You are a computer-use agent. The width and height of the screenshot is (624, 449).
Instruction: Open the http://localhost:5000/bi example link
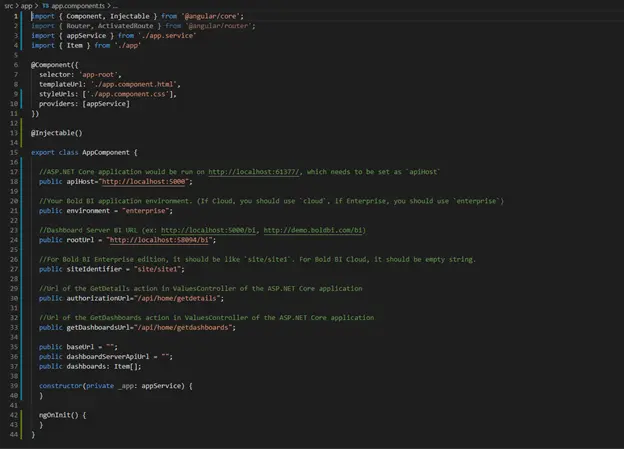[x=208, y=230]
